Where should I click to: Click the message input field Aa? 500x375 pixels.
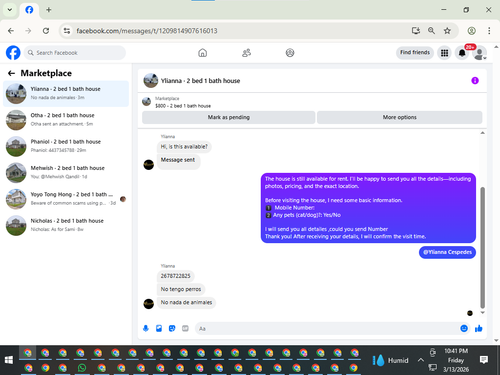click(x=327, y=329)
